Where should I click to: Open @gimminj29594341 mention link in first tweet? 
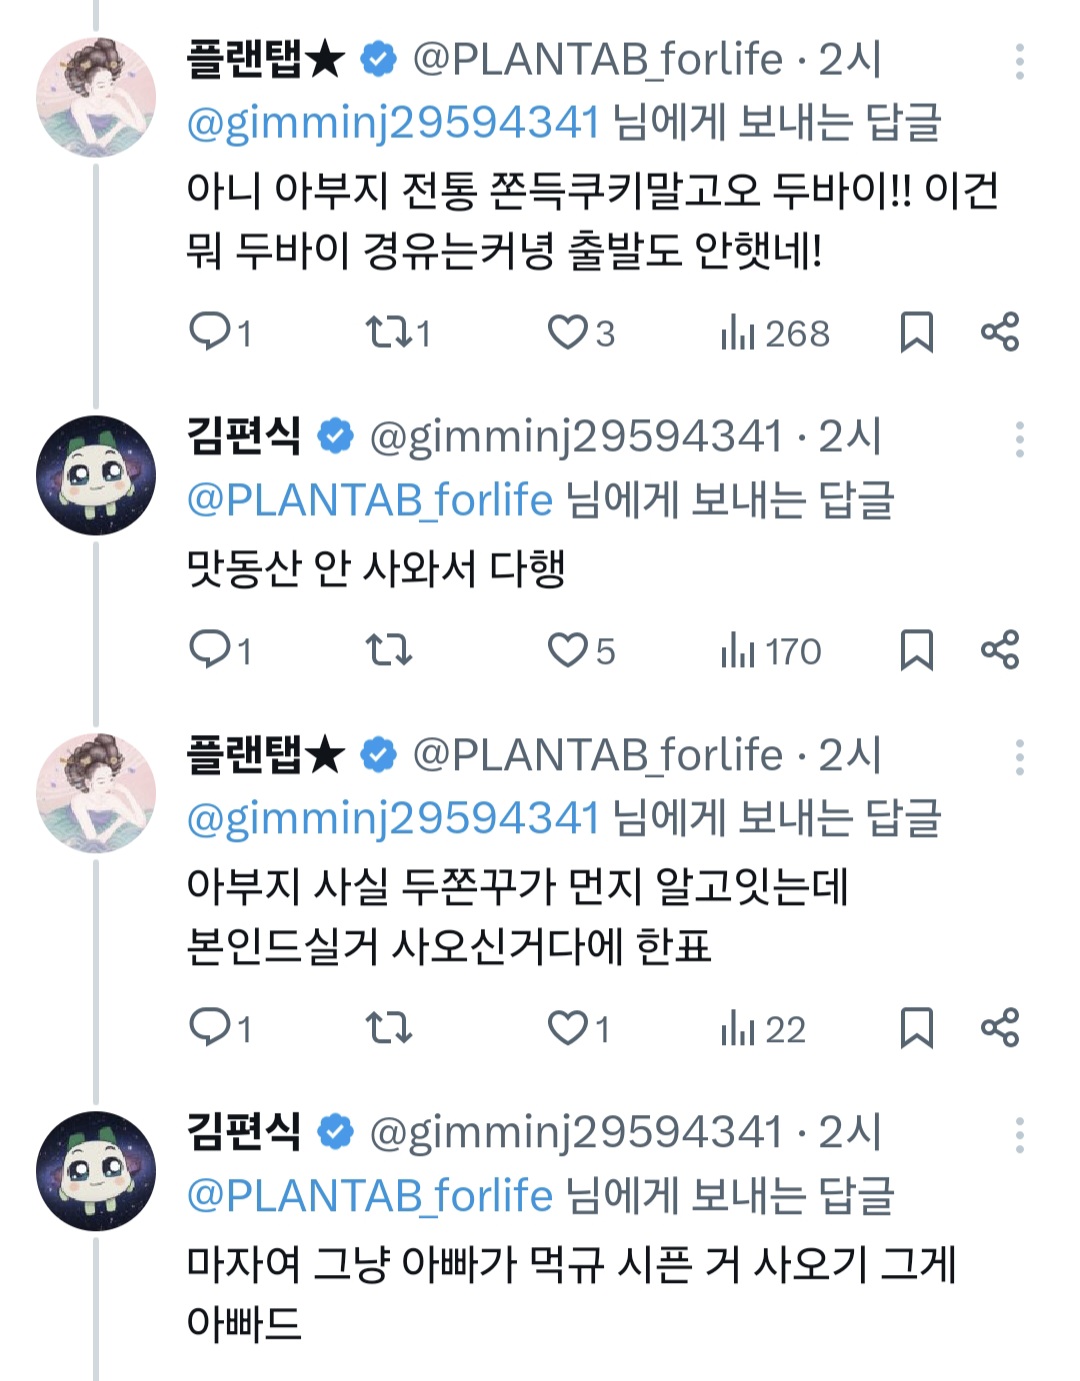point(393,122)
